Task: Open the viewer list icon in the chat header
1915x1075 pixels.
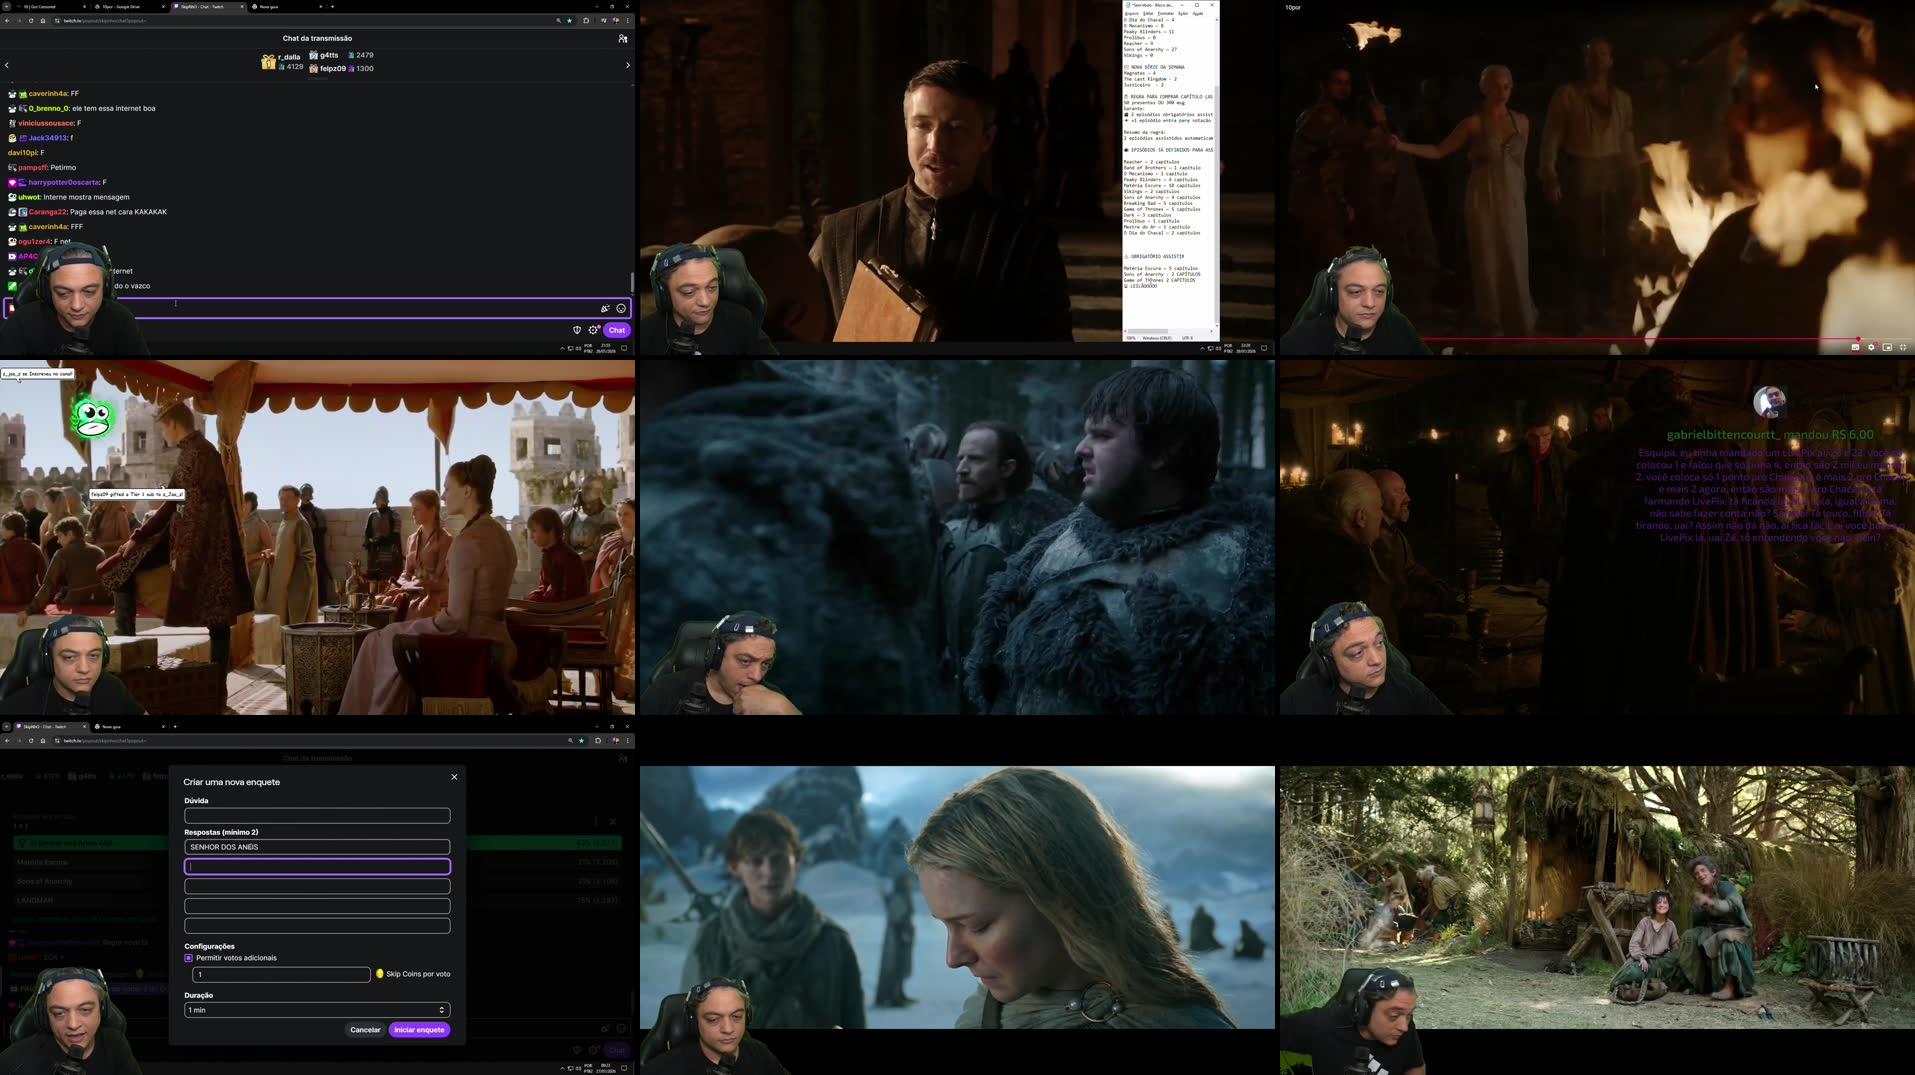Action: tap(622, 38)
